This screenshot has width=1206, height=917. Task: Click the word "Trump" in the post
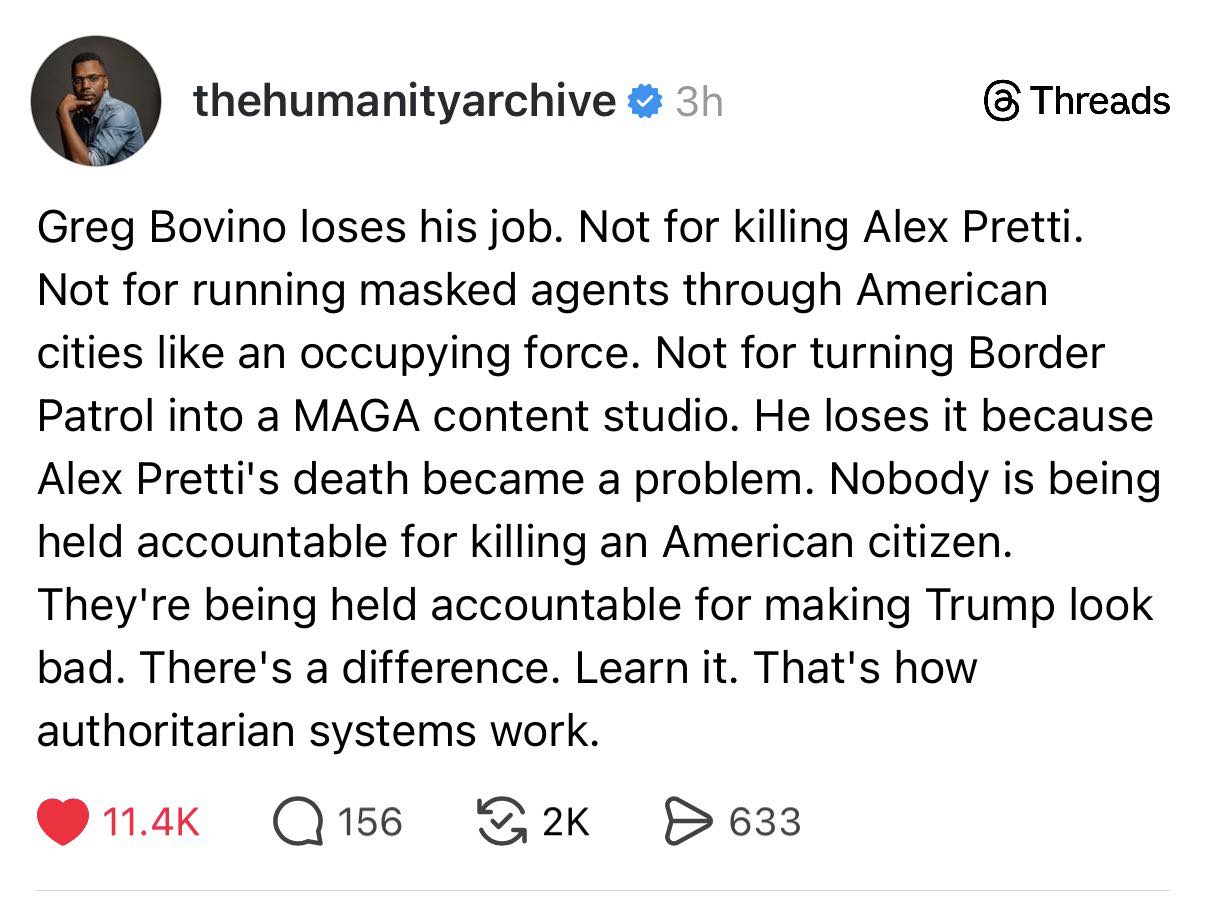pyautogui.click(x=988, y=605)
